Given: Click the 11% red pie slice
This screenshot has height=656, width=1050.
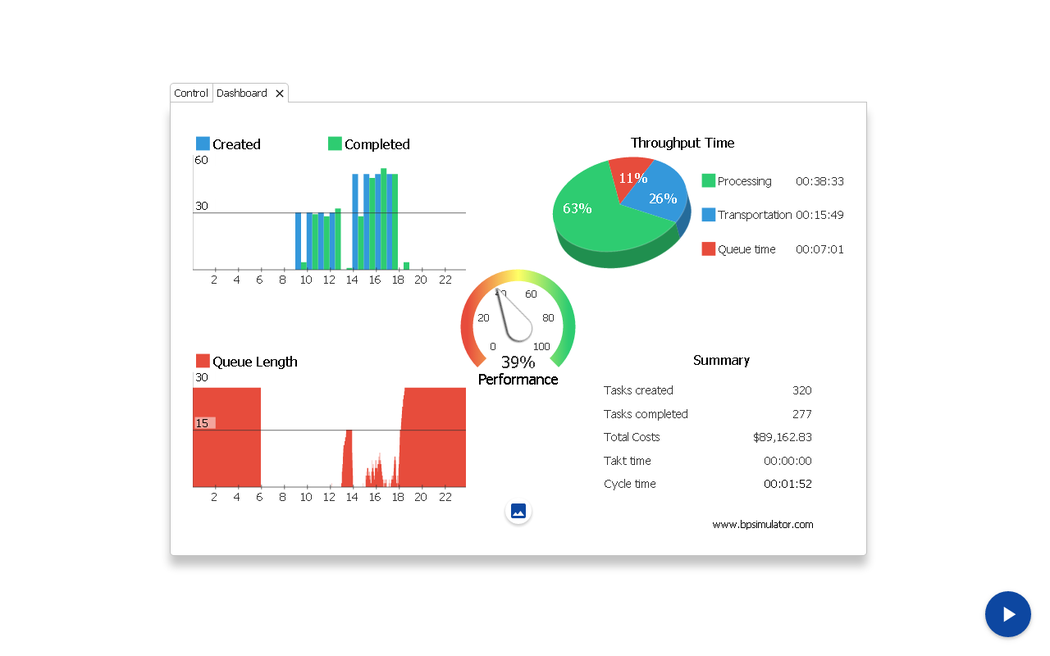Looking at the screenshot, I should point(631,175).
